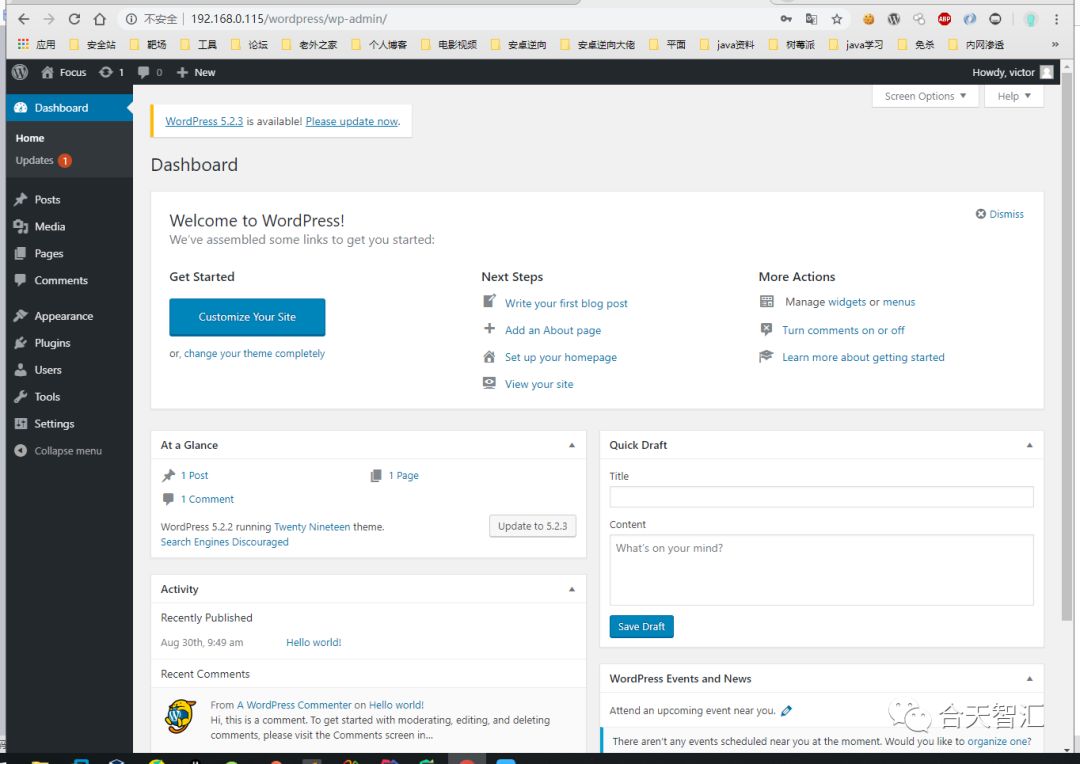Screen dimensions: 1080x764
Task: Bookmark this page with star icon
Action: point(837,19)
